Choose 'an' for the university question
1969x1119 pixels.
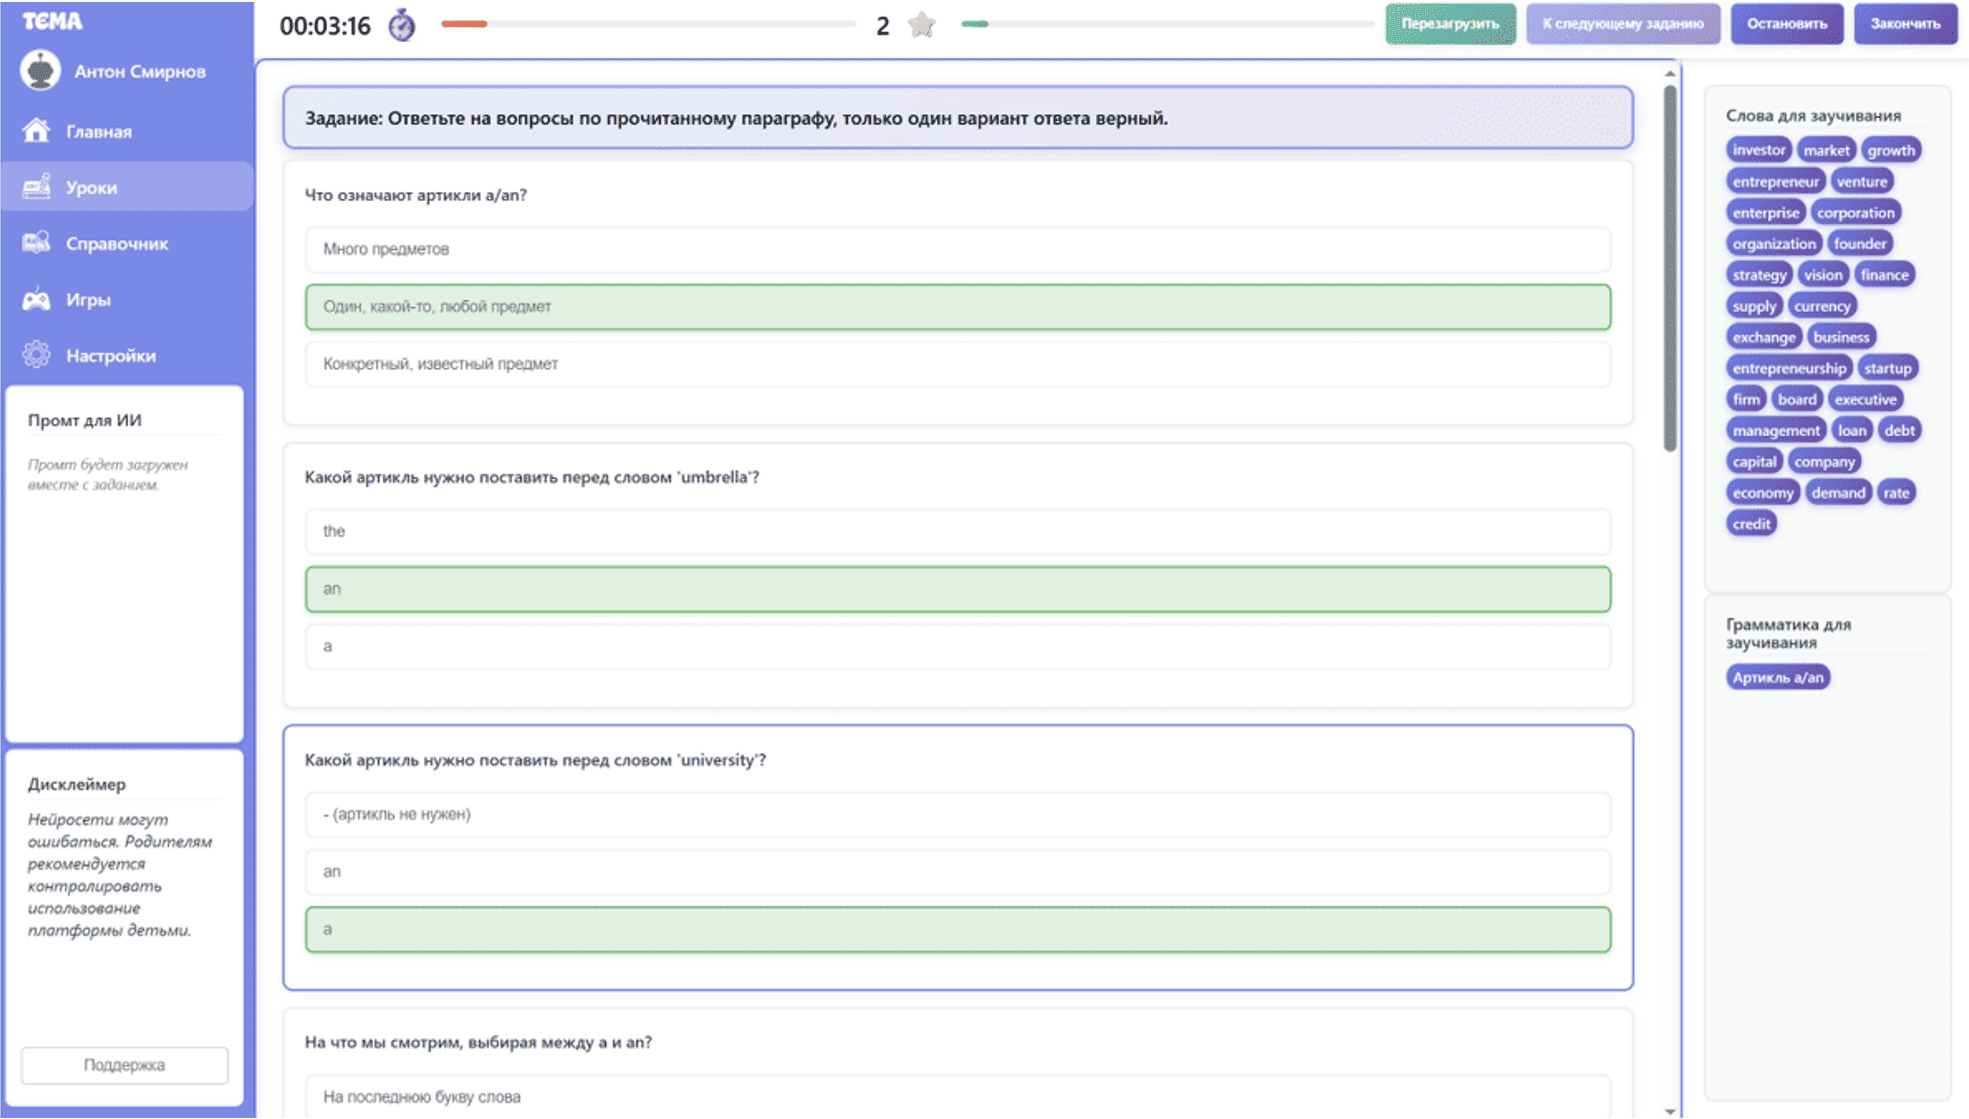tap(957, 872)
